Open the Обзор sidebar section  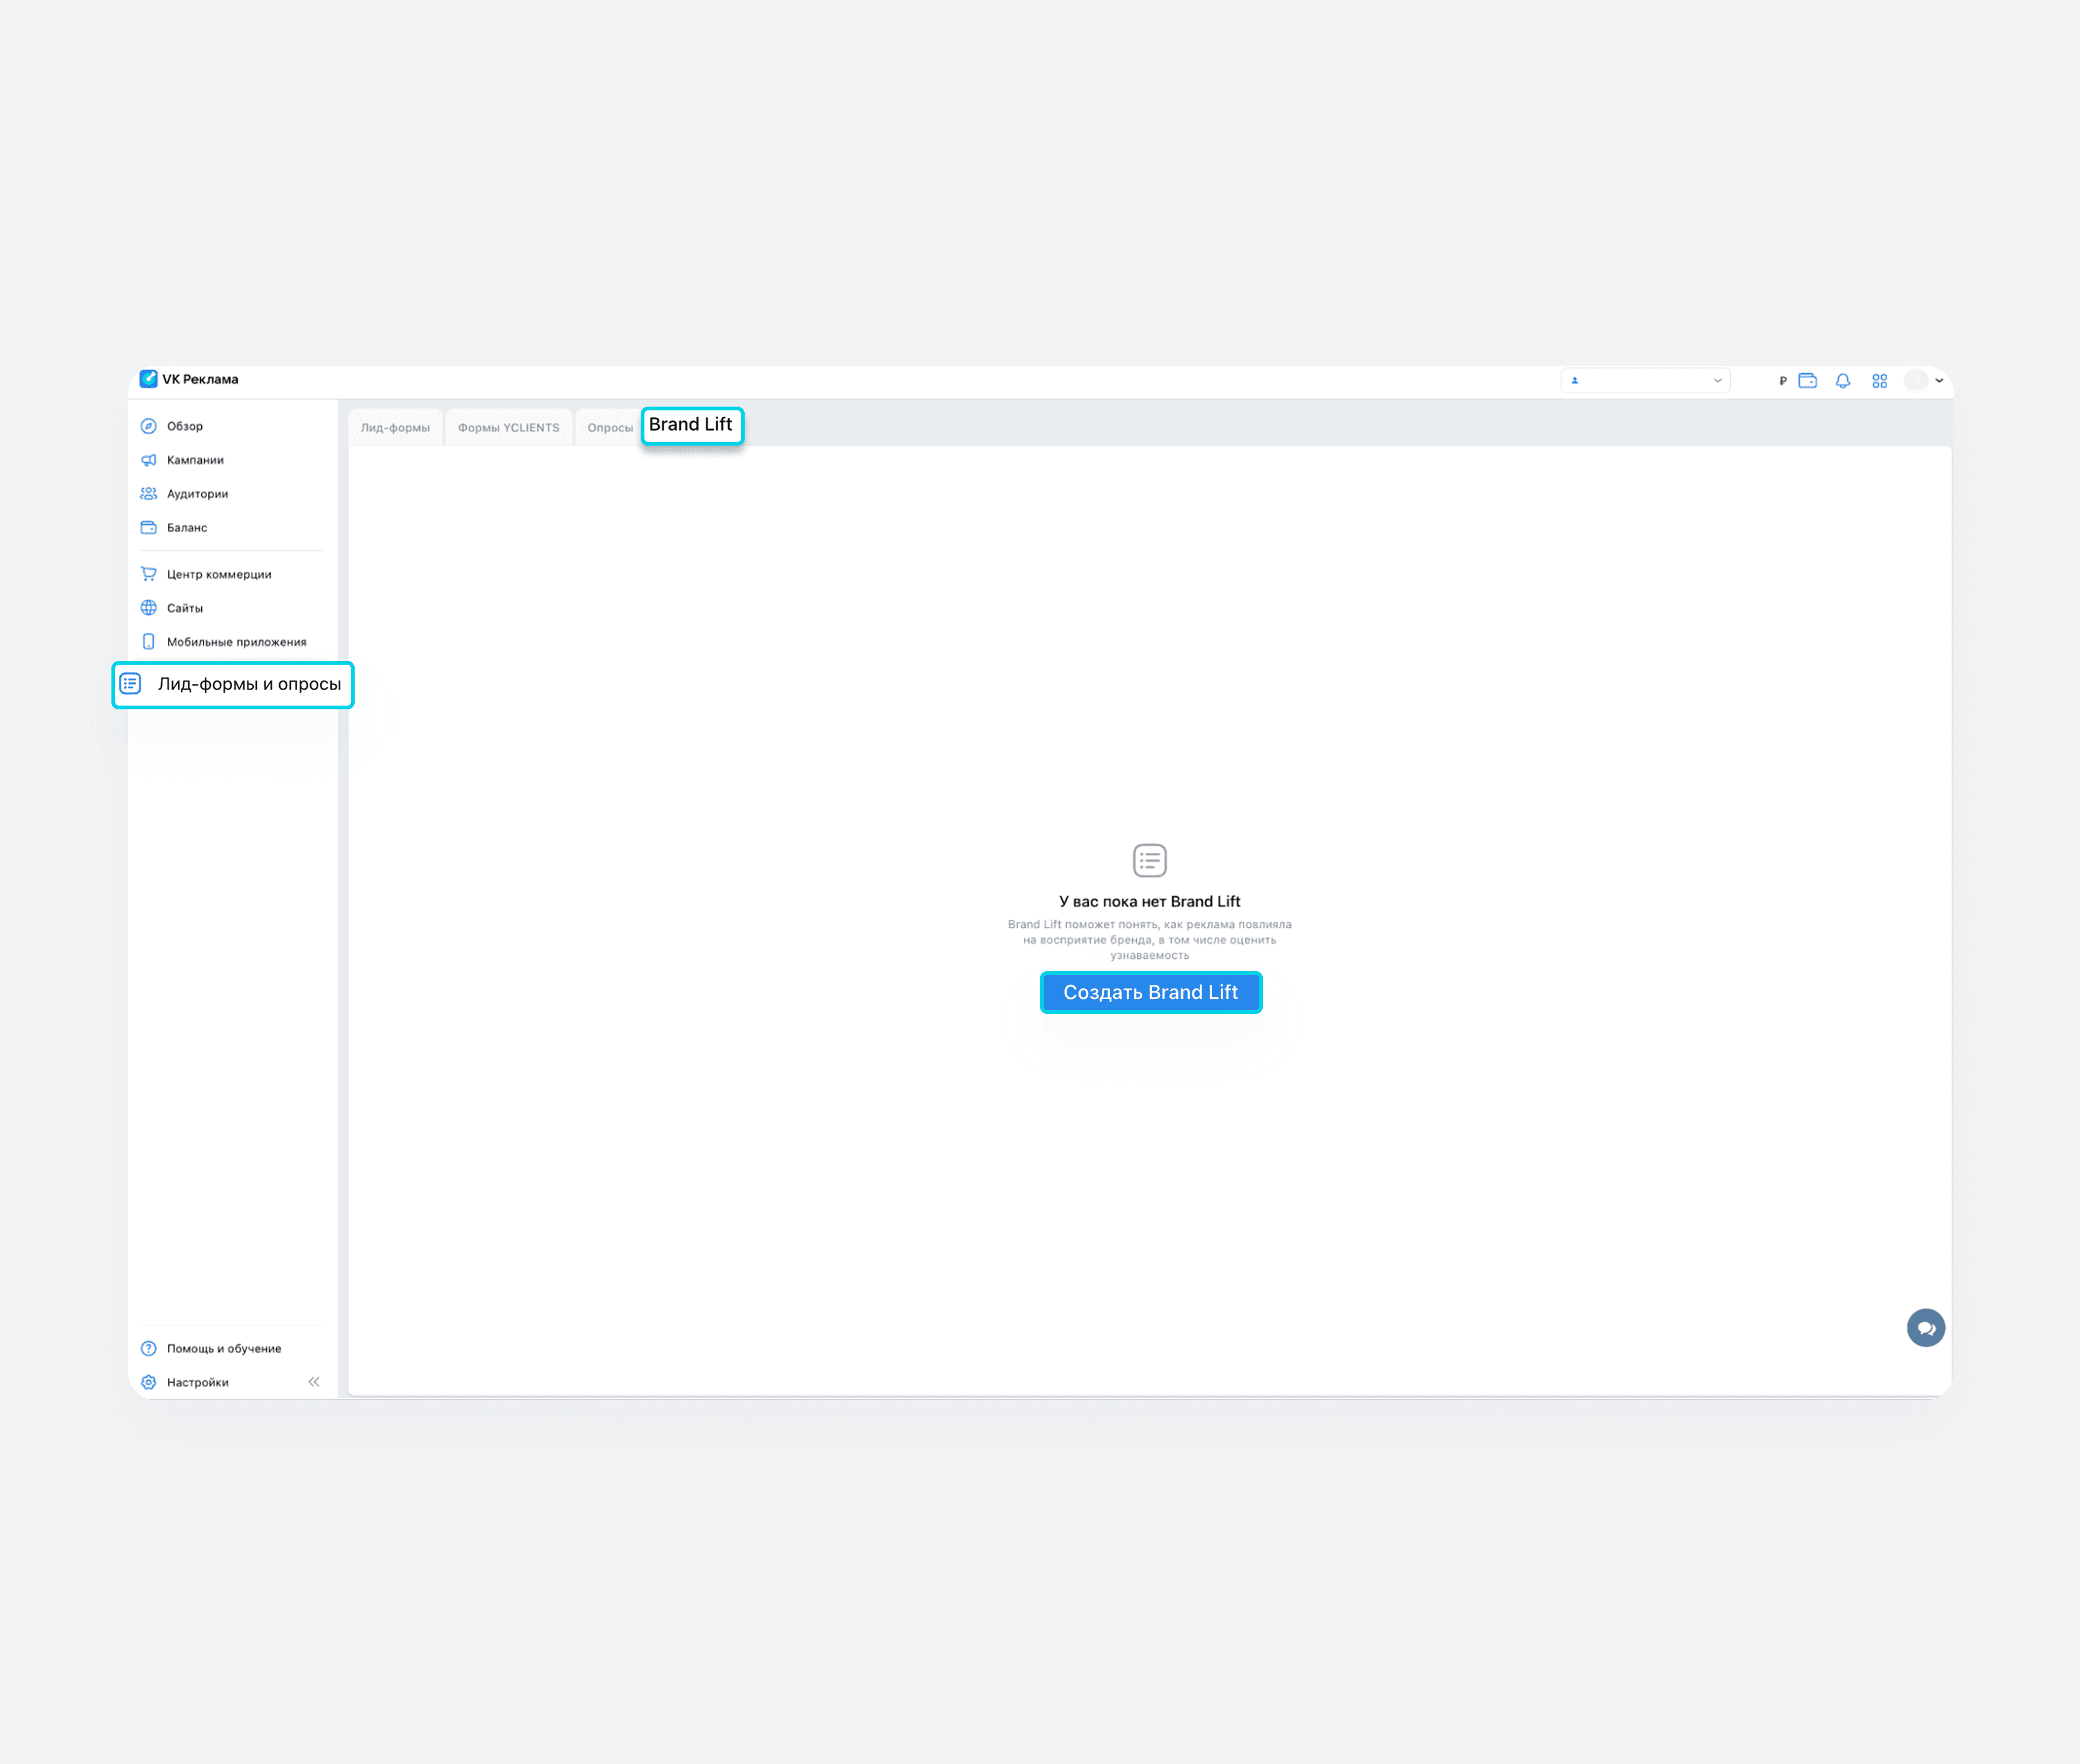coord(185,426)
